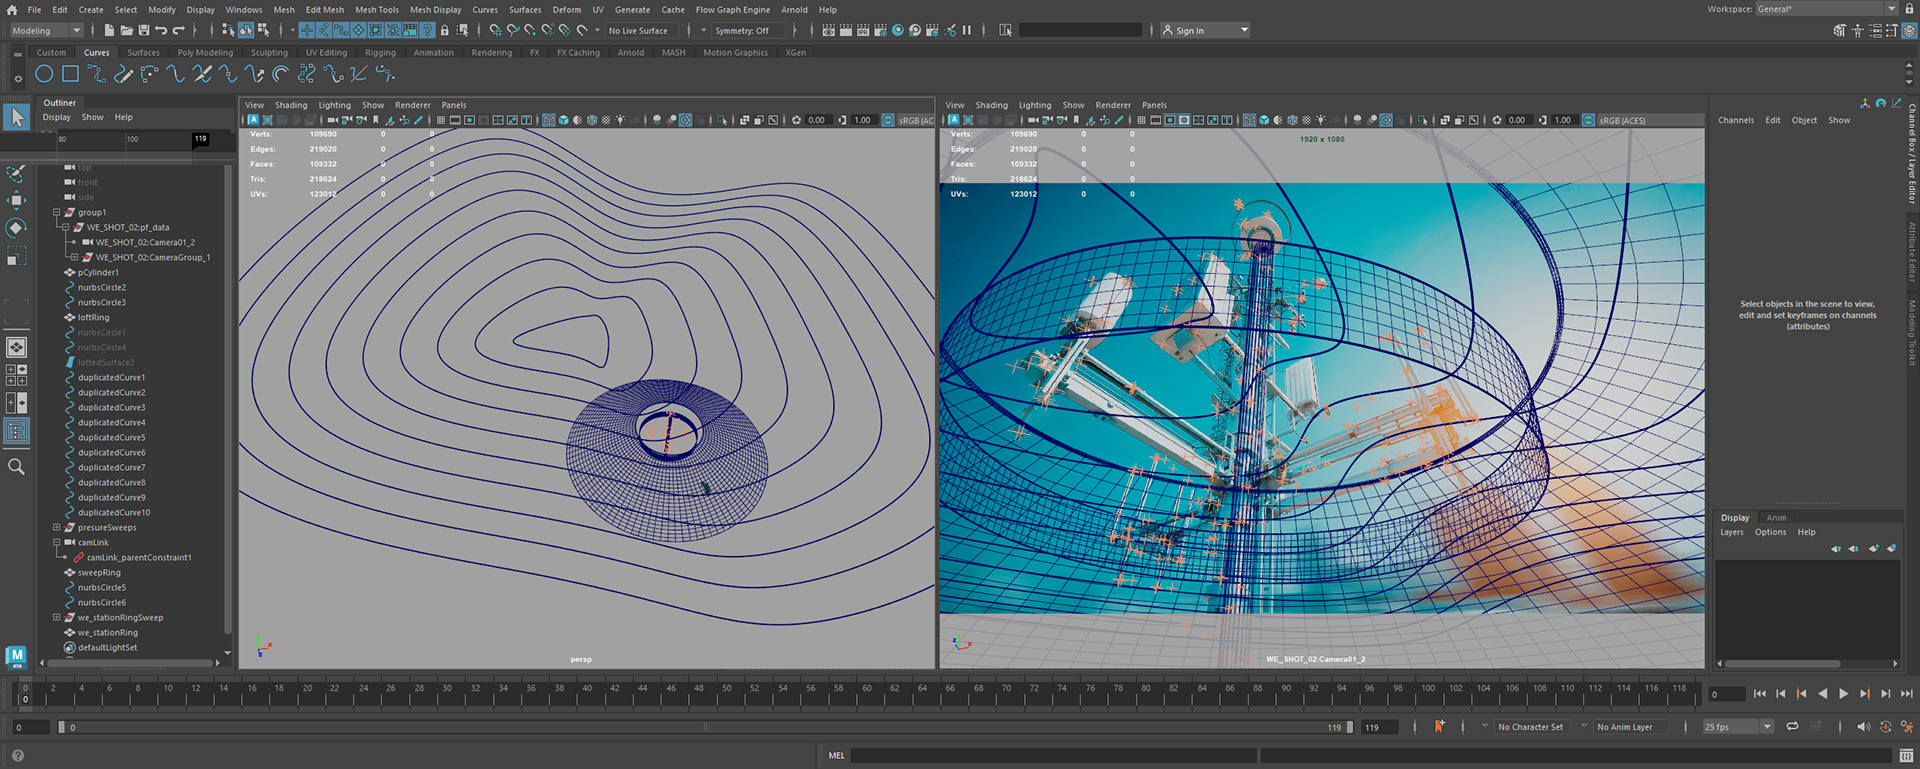Expand the presureSweeps node in Outliner
1920x769 pixels.
click(x=57, y=528)
